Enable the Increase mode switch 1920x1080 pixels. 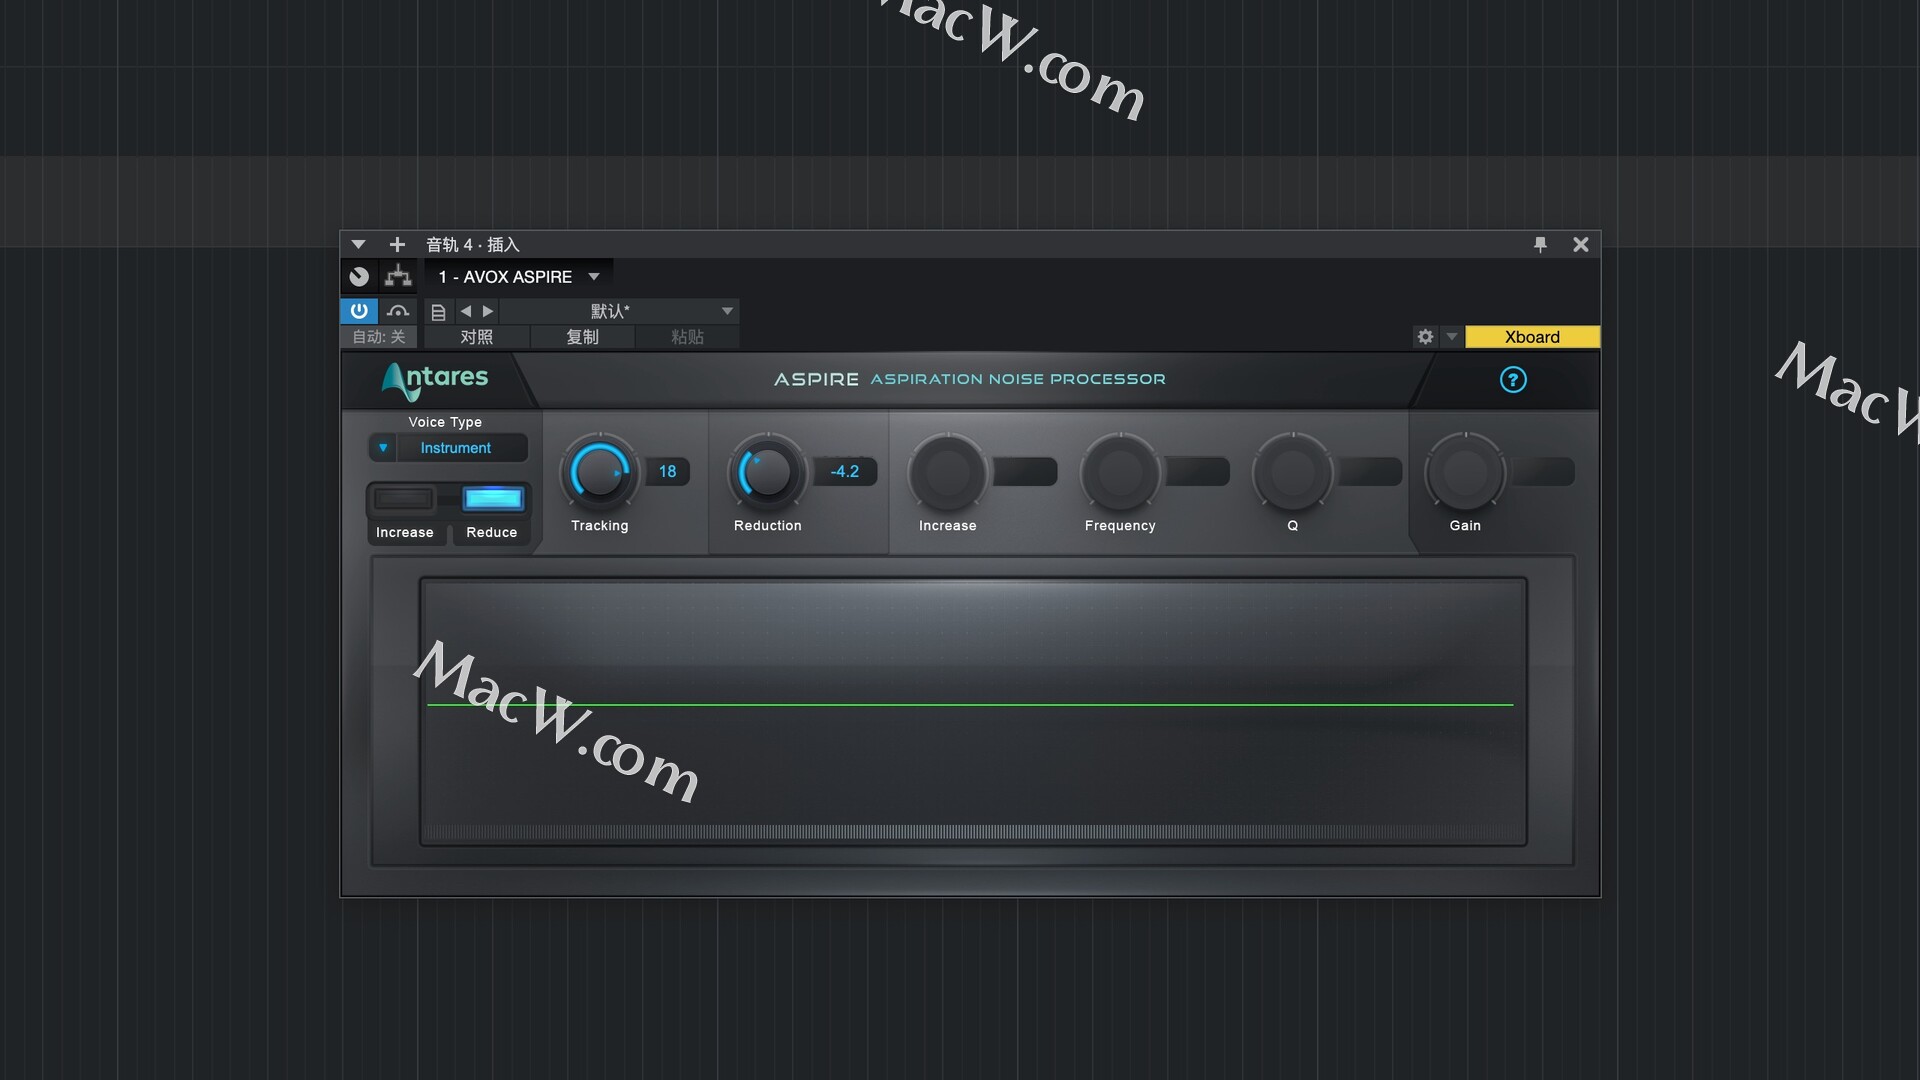click(x=404, y=498)
